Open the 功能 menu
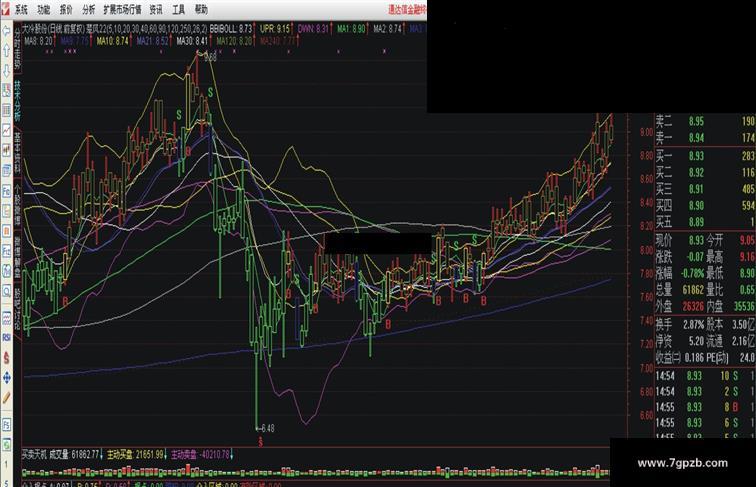756x487 pixels. coord(43,9)
